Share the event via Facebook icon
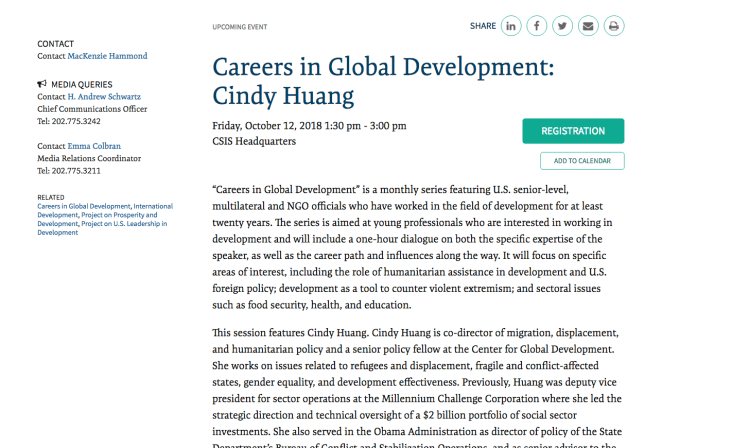This screenshot has width=749, height=448. click(537, 26)
